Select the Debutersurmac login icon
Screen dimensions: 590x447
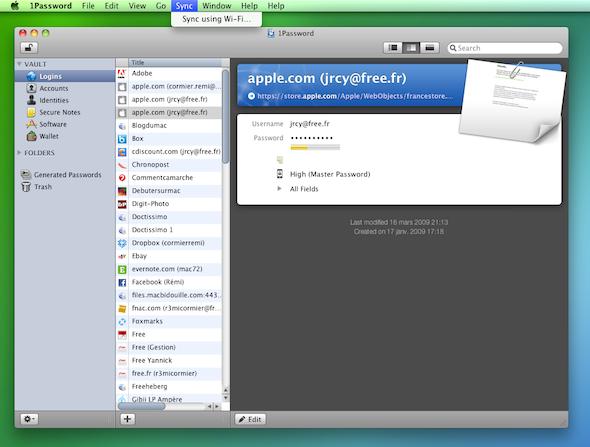(x=122, y=191)
